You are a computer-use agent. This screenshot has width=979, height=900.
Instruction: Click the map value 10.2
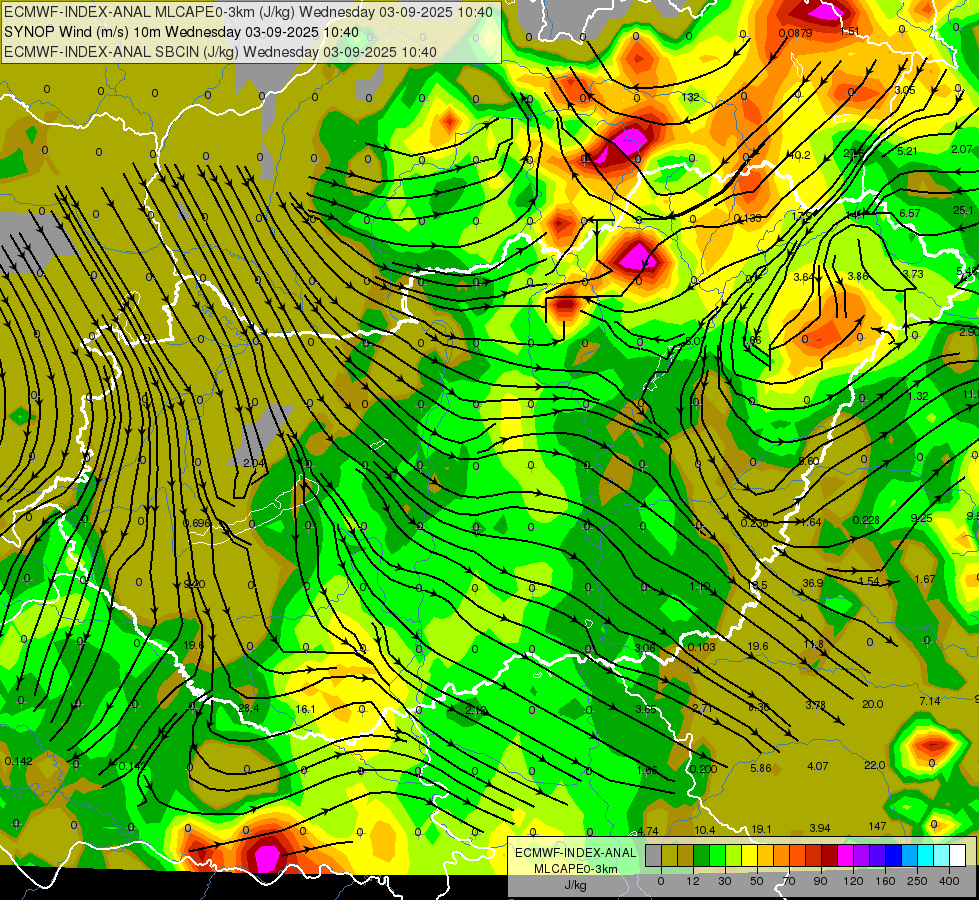800,156
